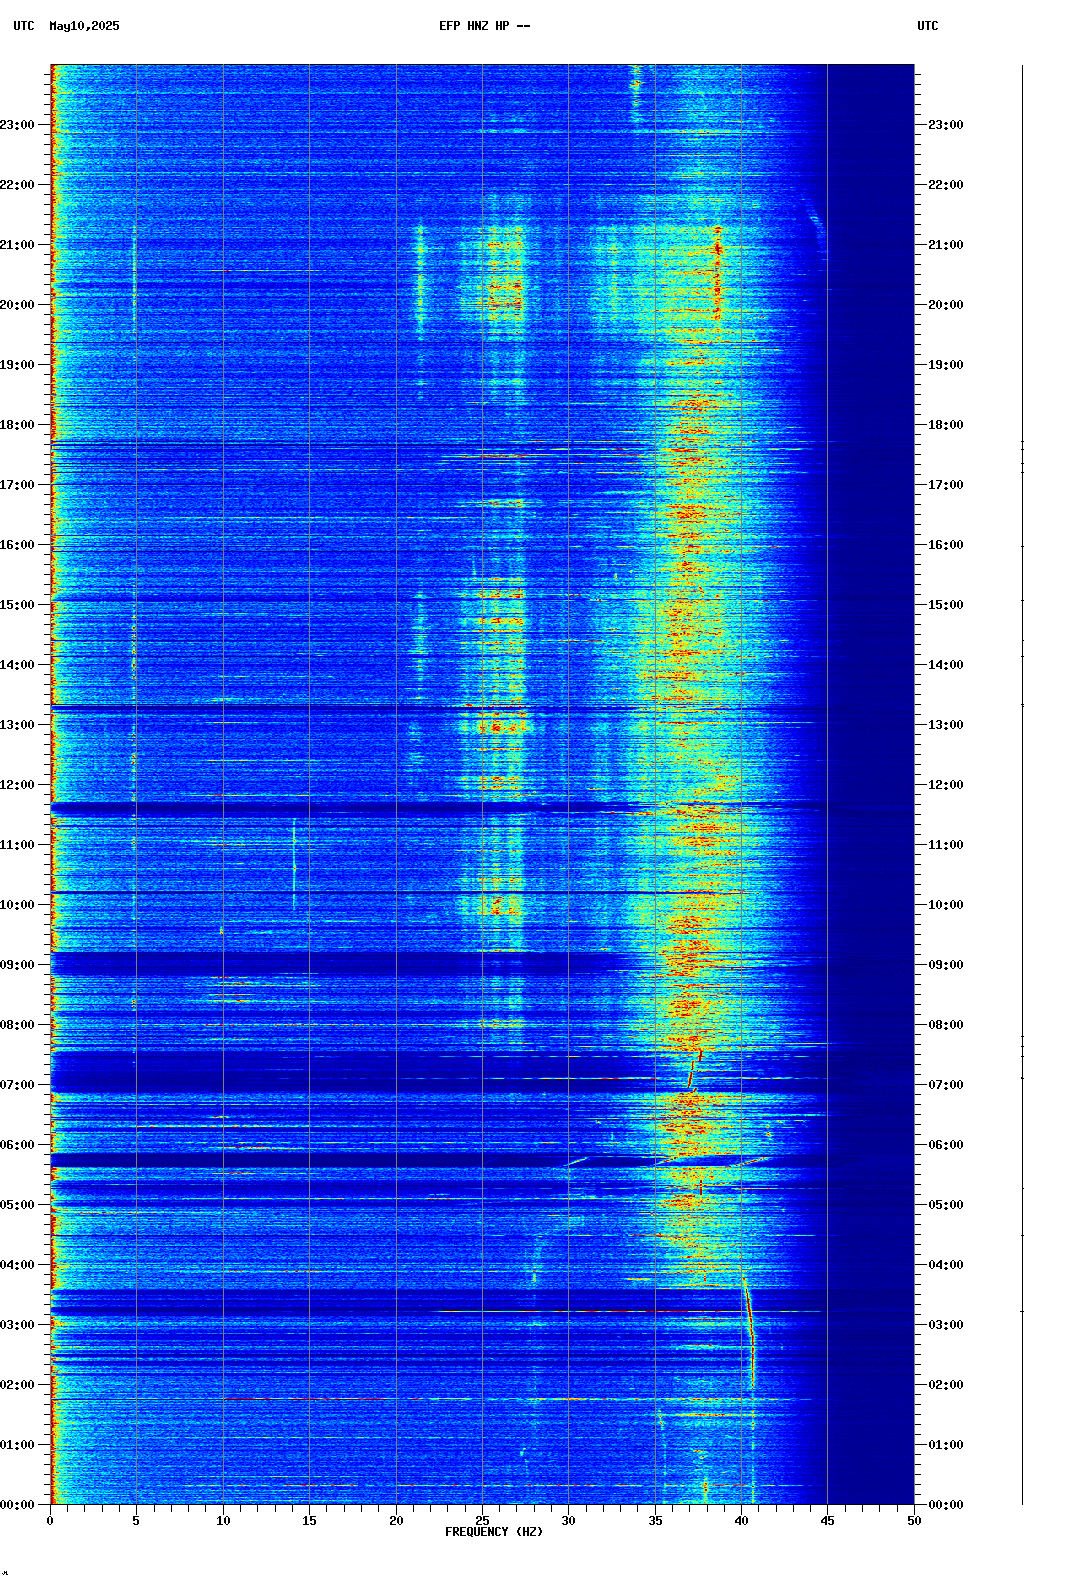Click the UTC label at top right
The height and width of the screenshot is (1584, 1066).
pyautogui.click(x=928, y=26)
